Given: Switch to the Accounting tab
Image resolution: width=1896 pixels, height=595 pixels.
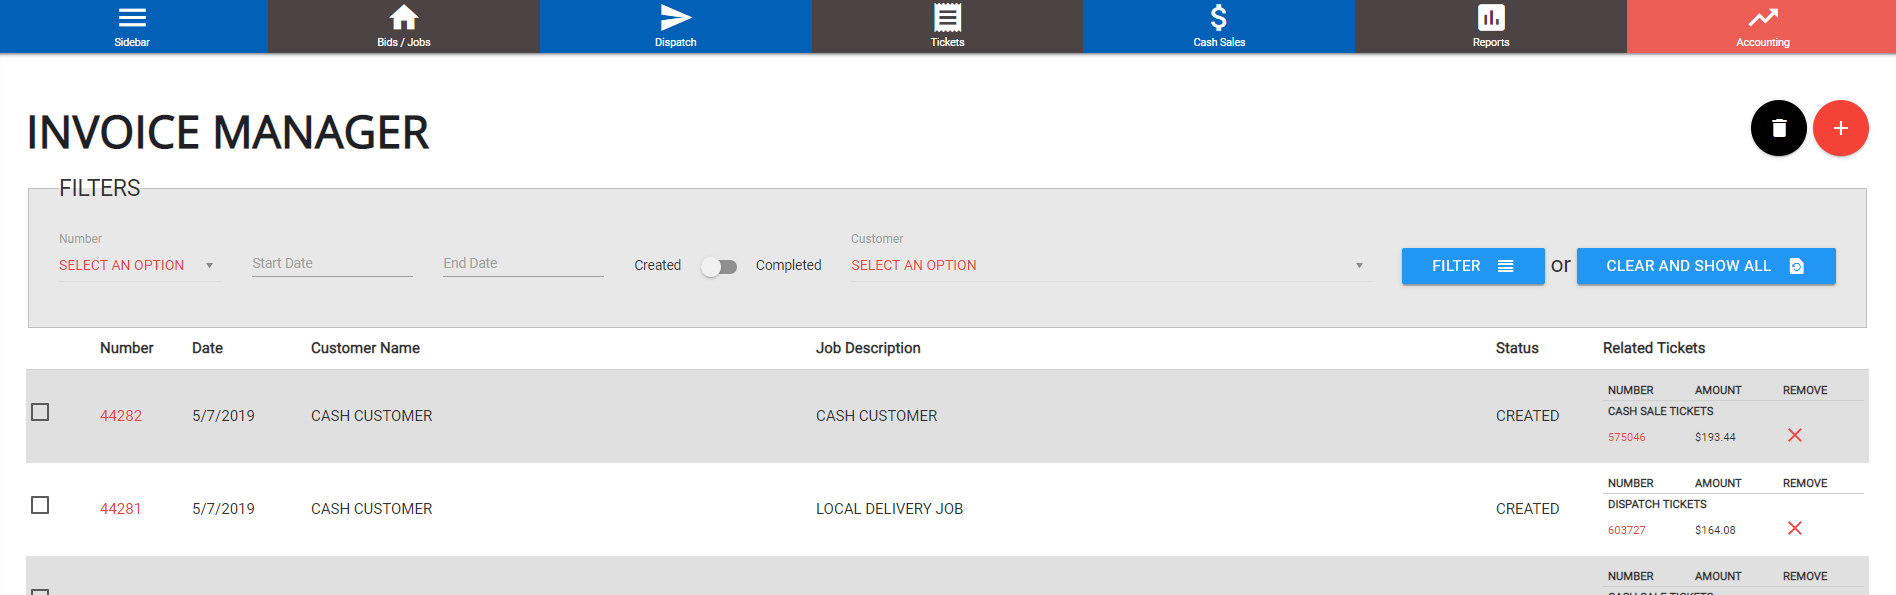Looking at the screenshot, I should click(1762, 26).
